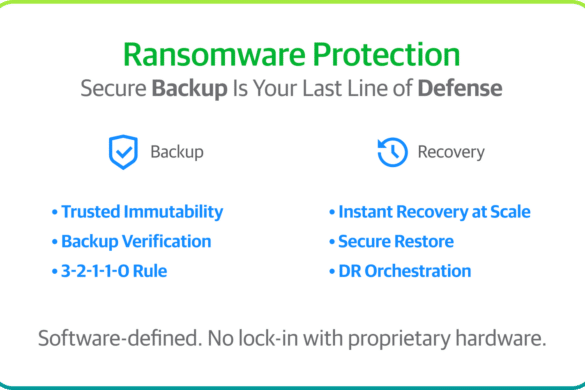The image size is (585, 390).
Task: Click the green Ransomware Protection heading
Action: (x=291, y=54)
